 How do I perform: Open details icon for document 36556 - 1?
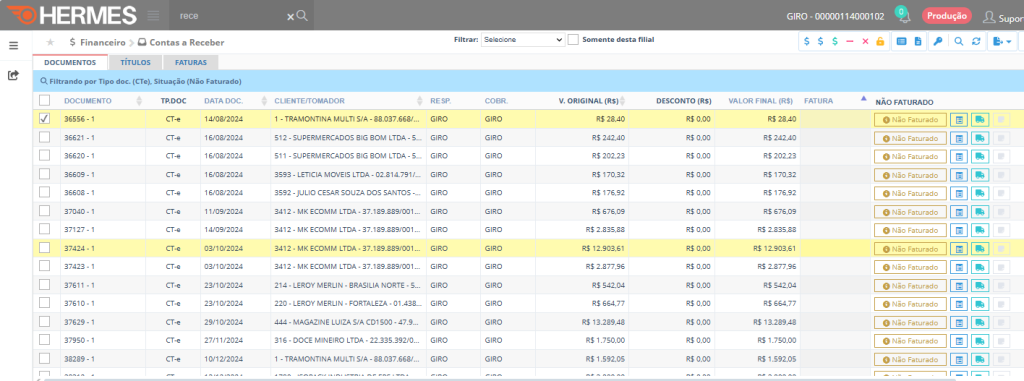(x=959, y=120)
